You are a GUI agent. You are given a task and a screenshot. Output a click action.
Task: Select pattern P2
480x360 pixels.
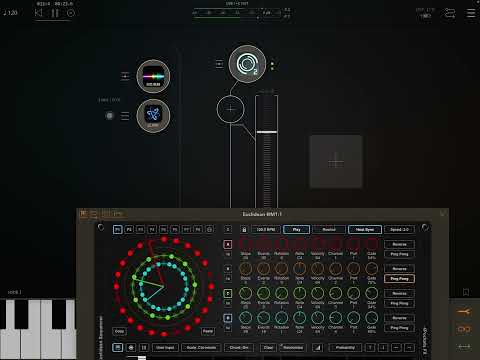[129, 229]
